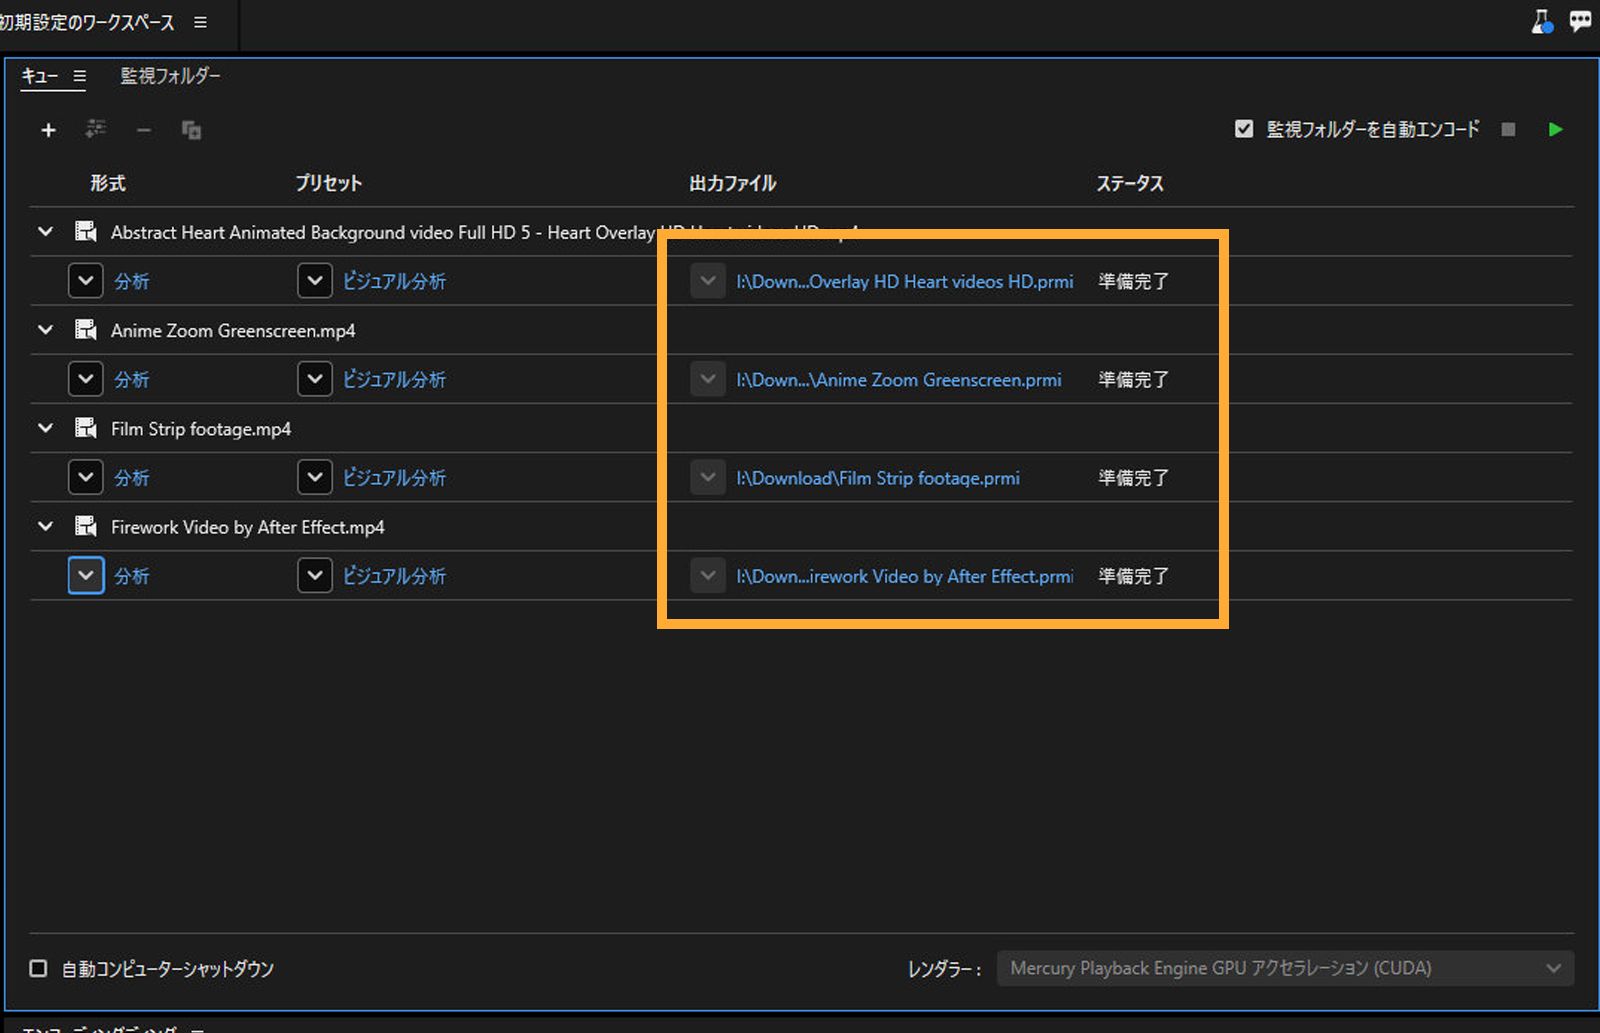Click the プリセット column header
Screen dimensions: 1600x1033
coord(329,183)
